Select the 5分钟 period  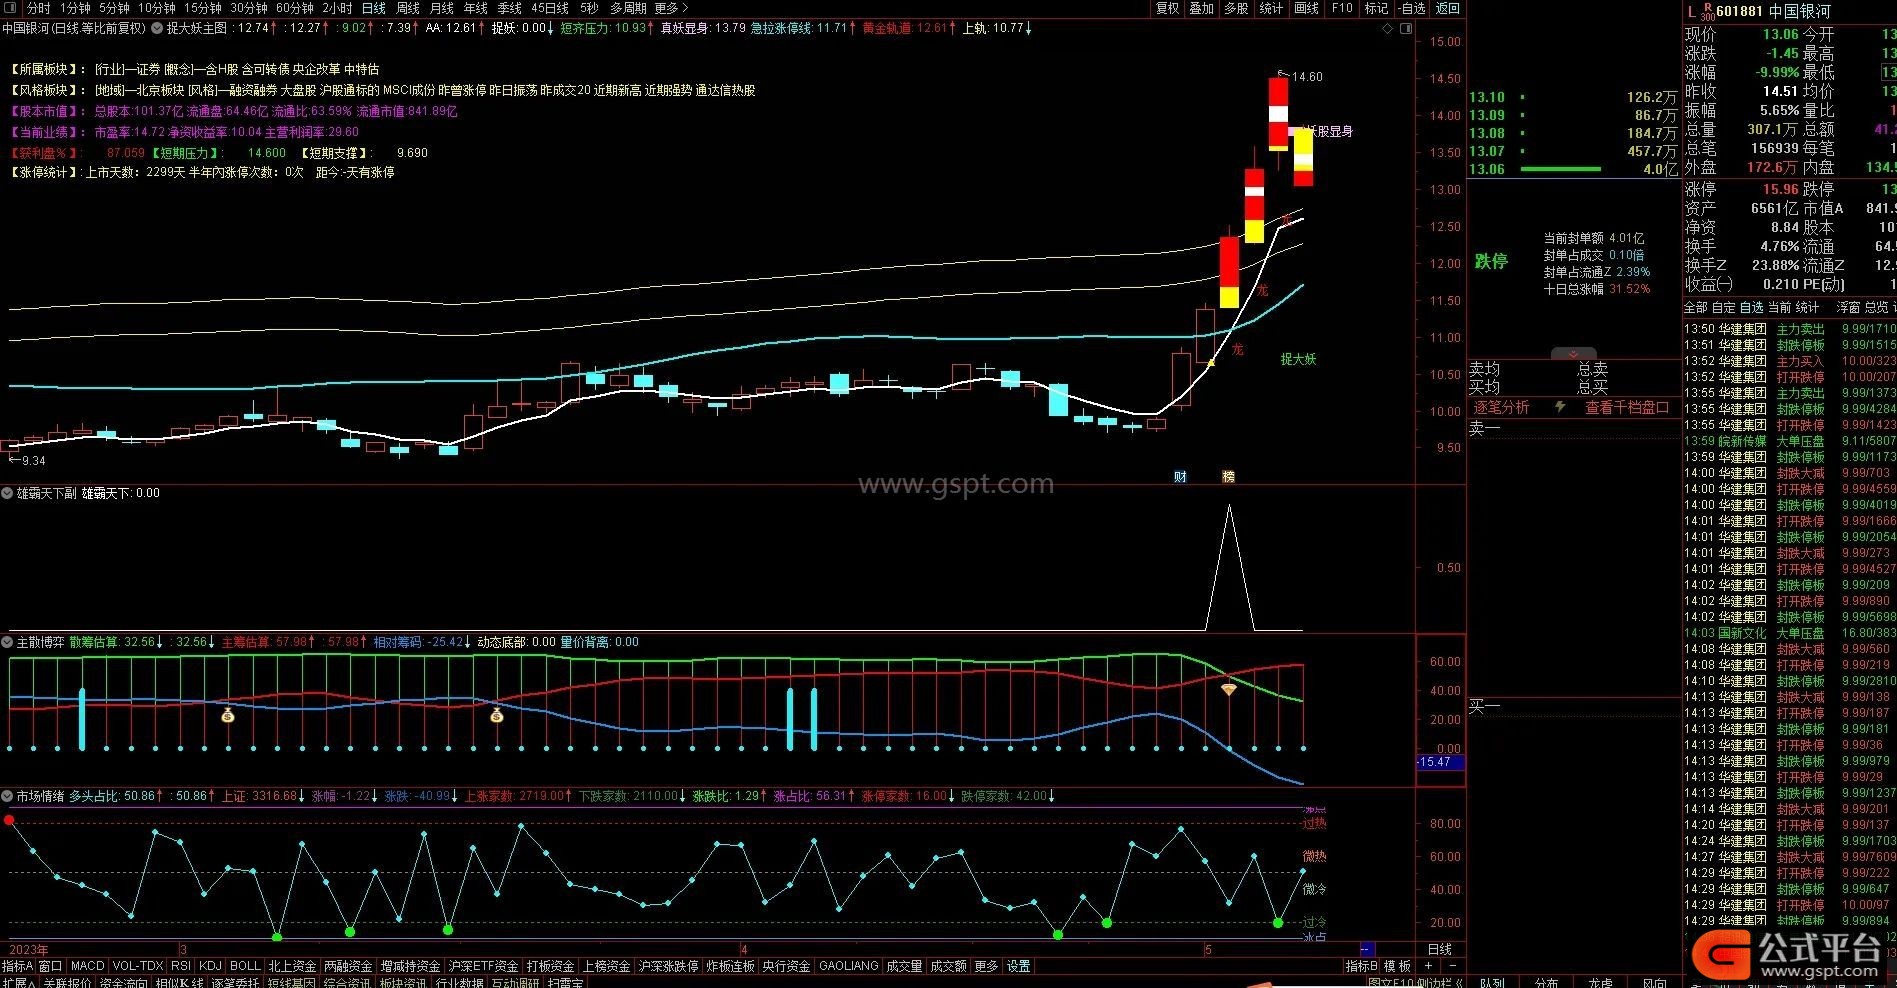[x=114, y=8]
